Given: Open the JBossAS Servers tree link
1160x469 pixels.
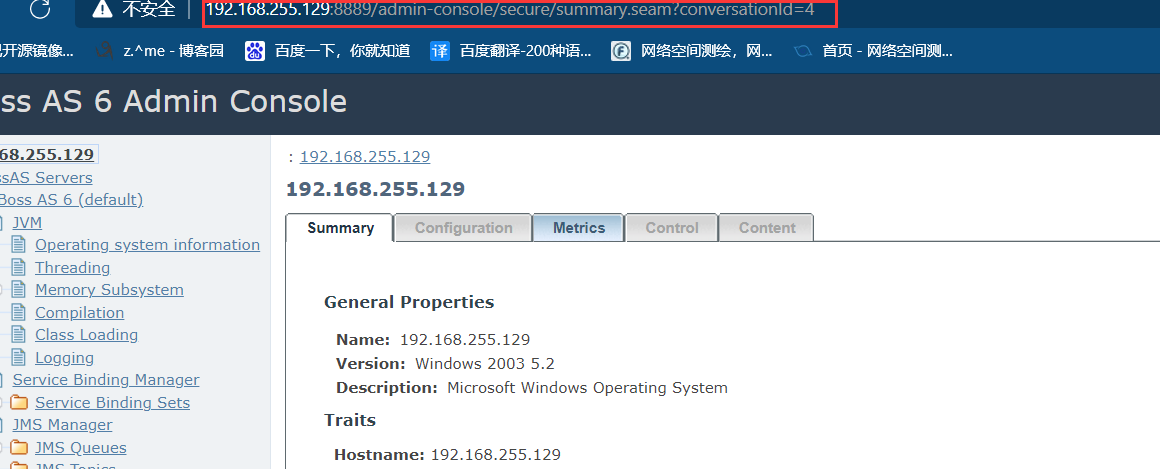Looking at the screenshot, I should click(x=46, y=178).
